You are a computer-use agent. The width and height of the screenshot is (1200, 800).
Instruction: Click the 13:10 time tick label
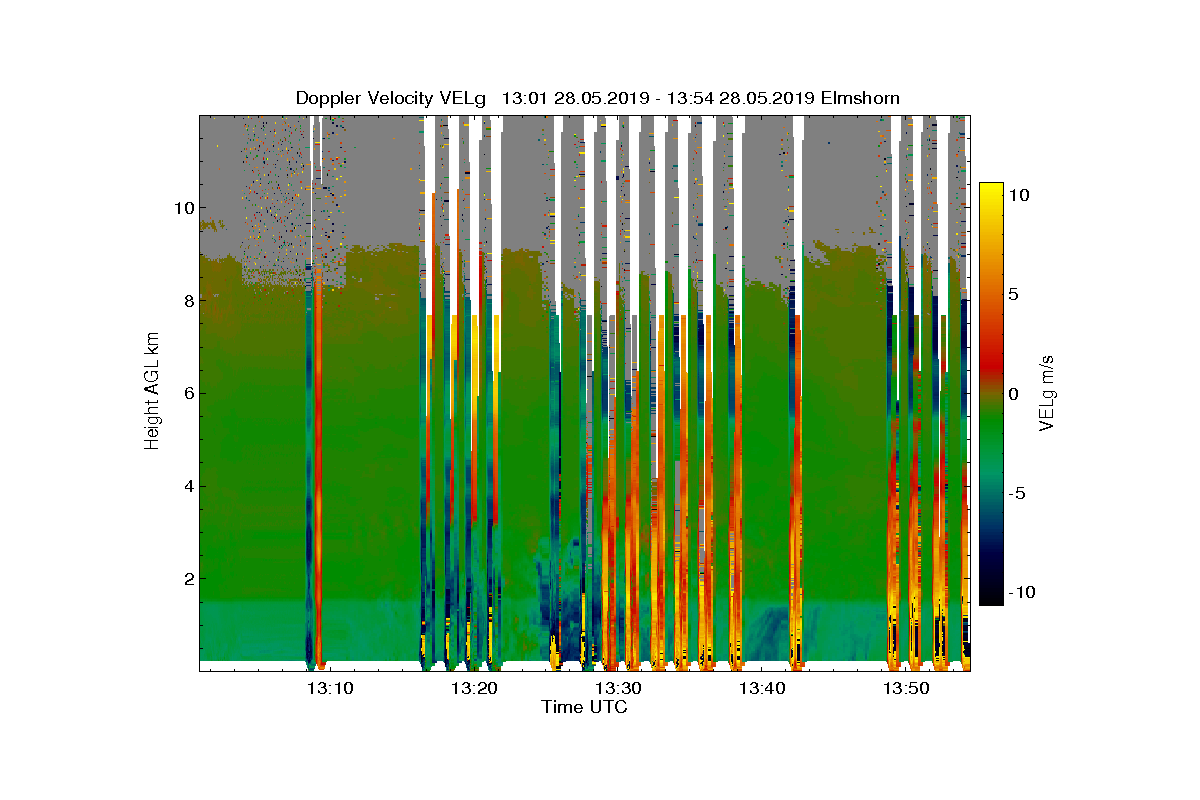(330, 689)
